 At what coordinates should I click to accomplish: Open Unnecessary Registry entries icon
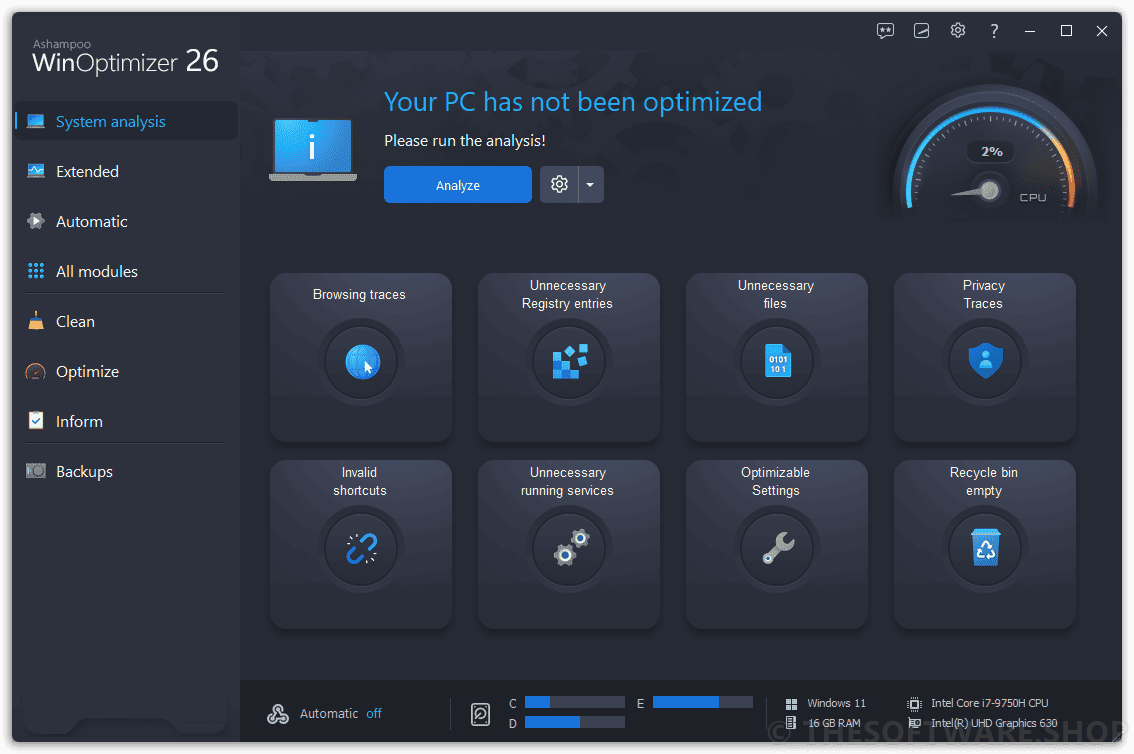tap(569, 361)
